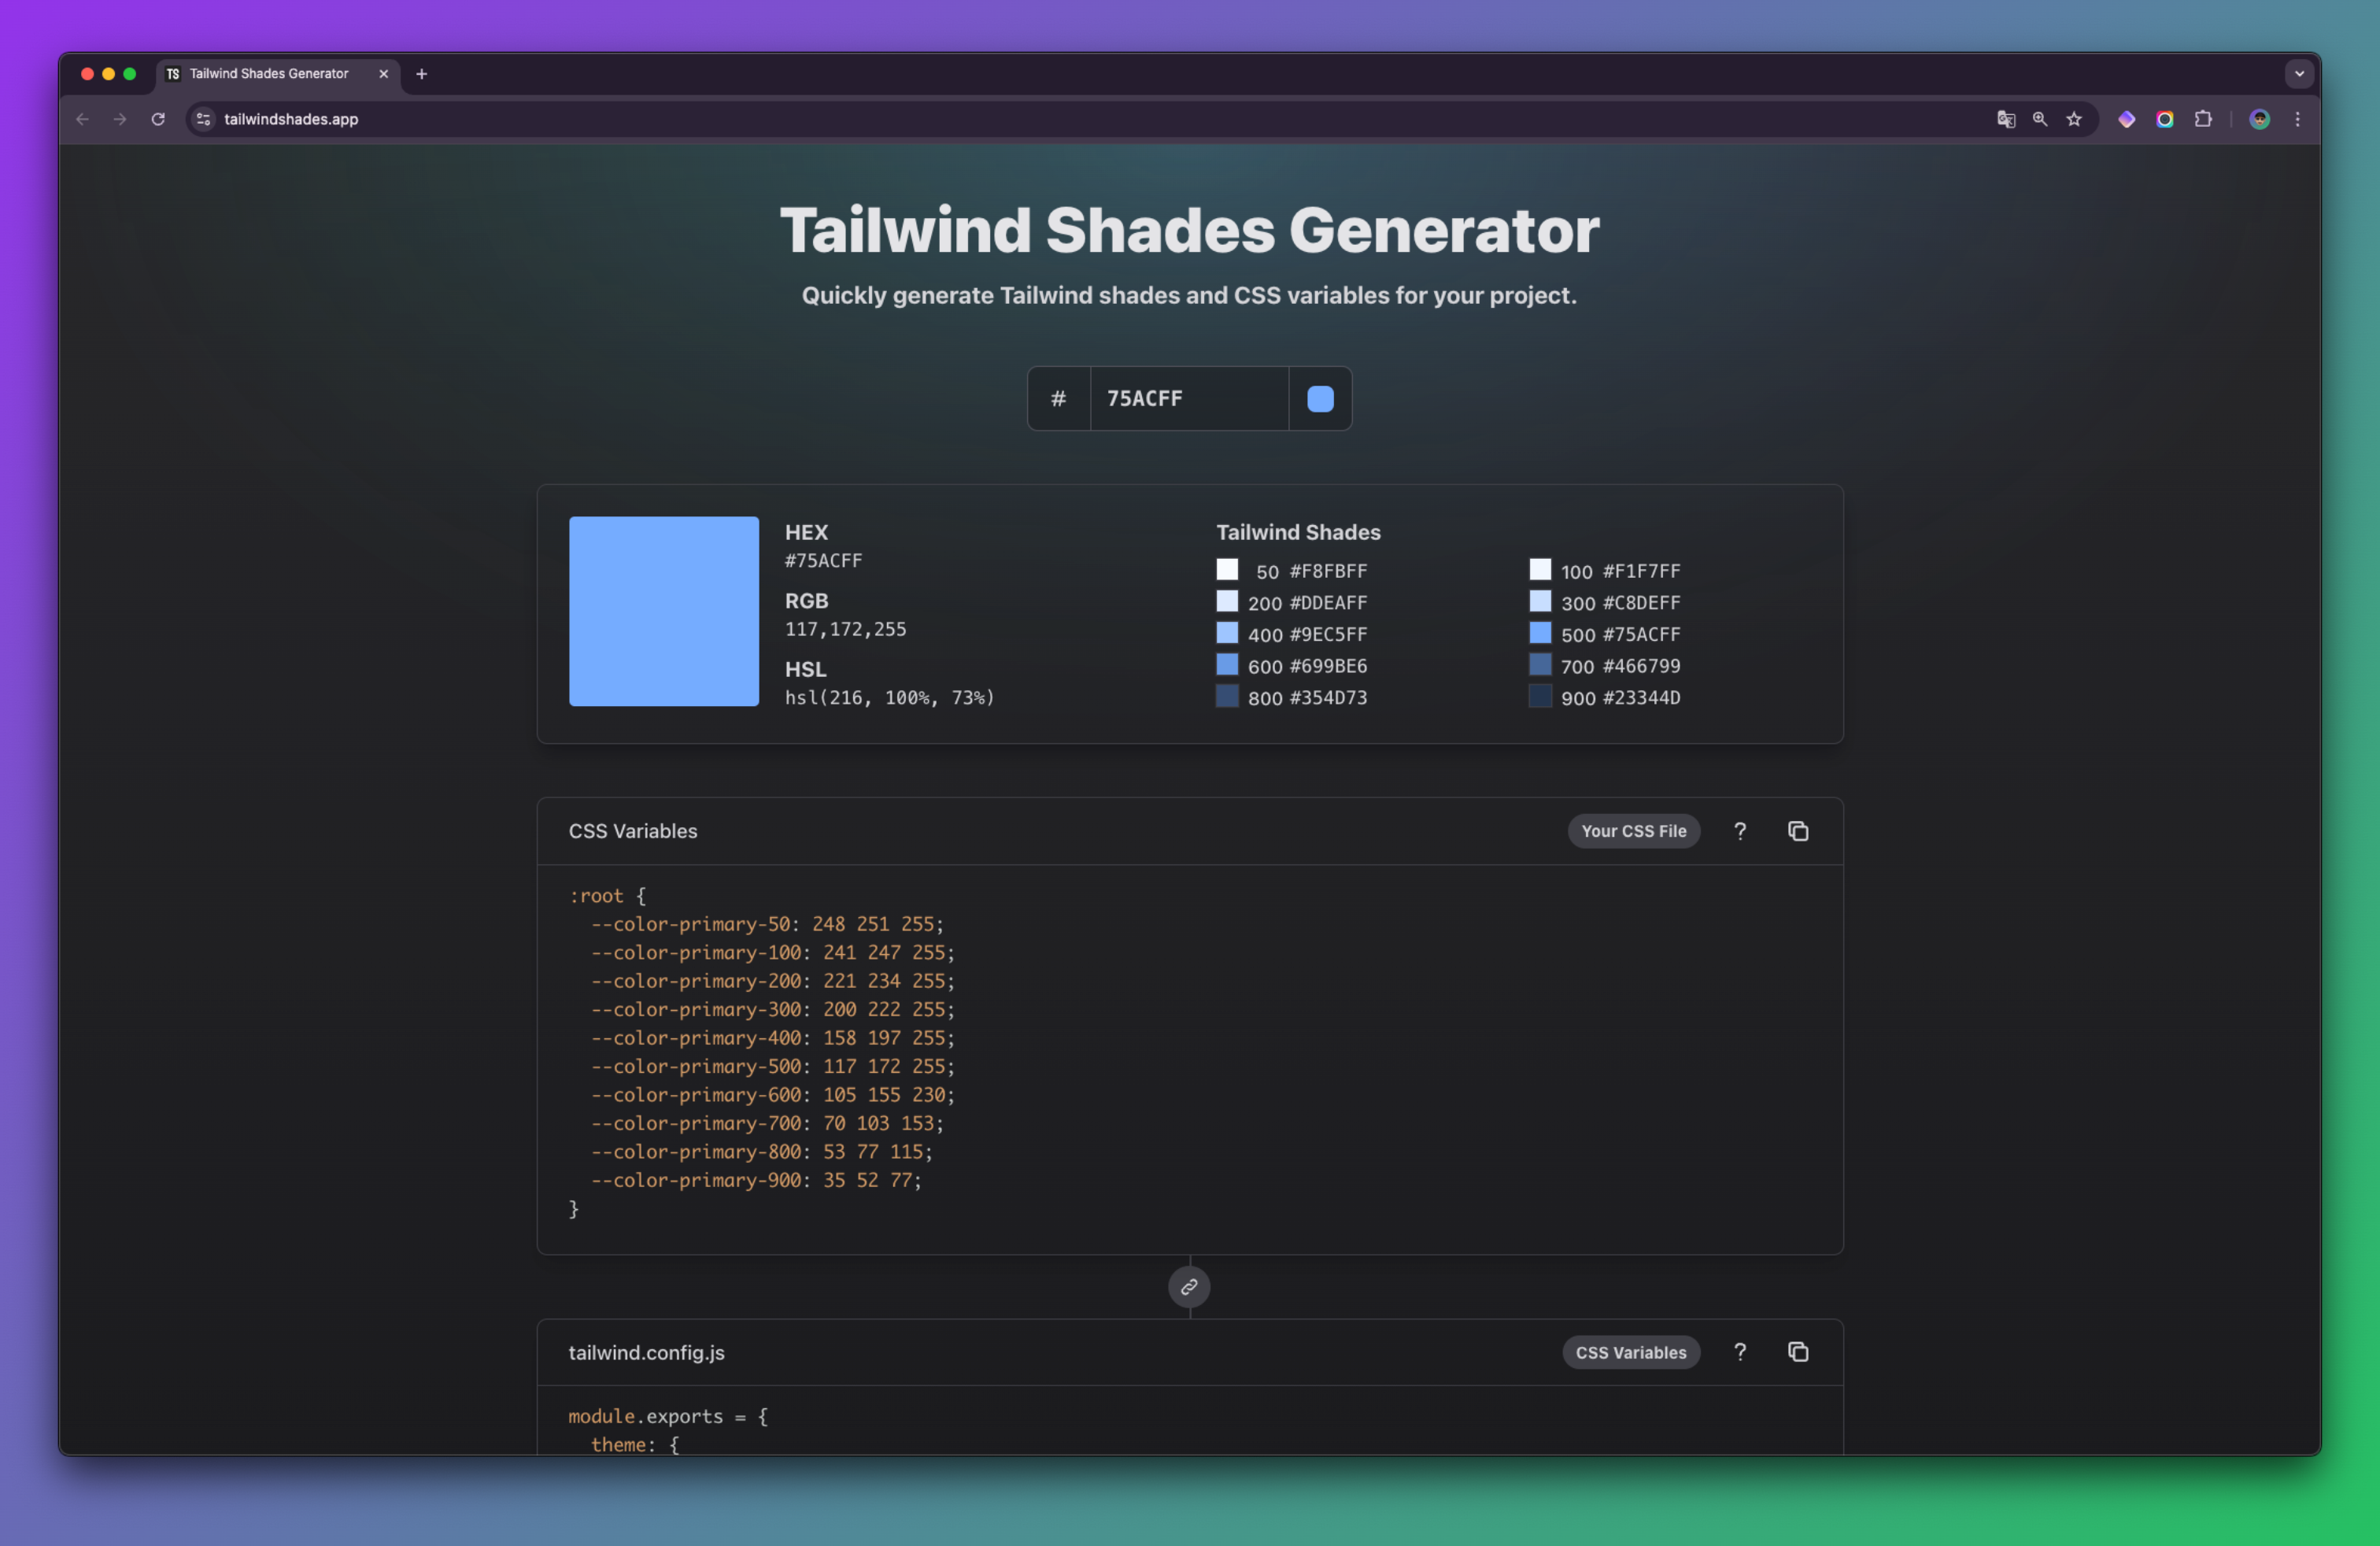Select shade 300 #C8DEFF swatch
Screen dimensions: 2380x1546
1540,601
